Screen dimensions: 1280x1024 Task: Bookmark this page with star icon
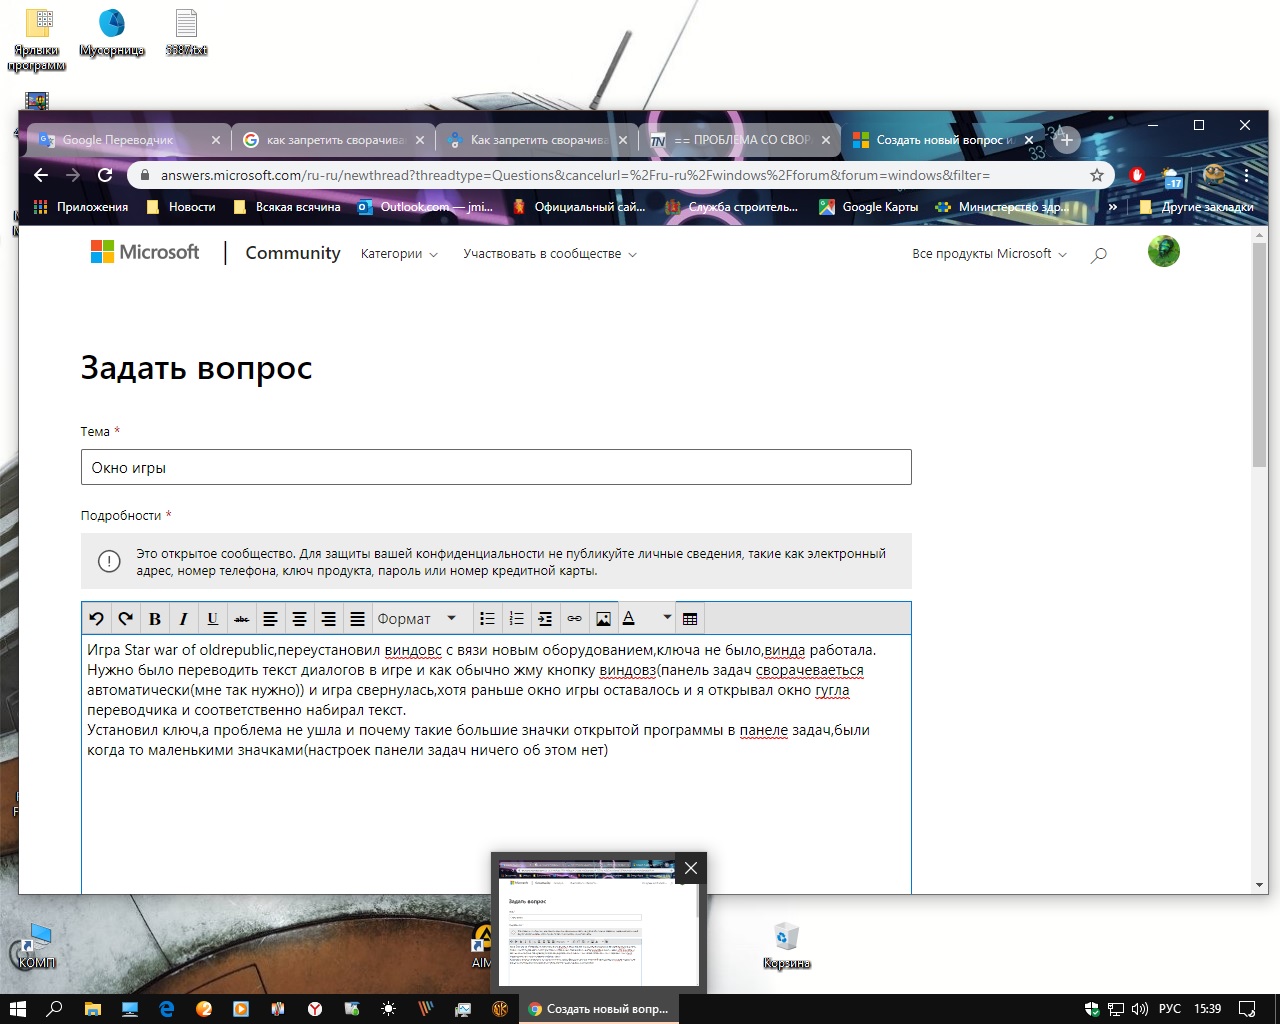coord(1097,175)
